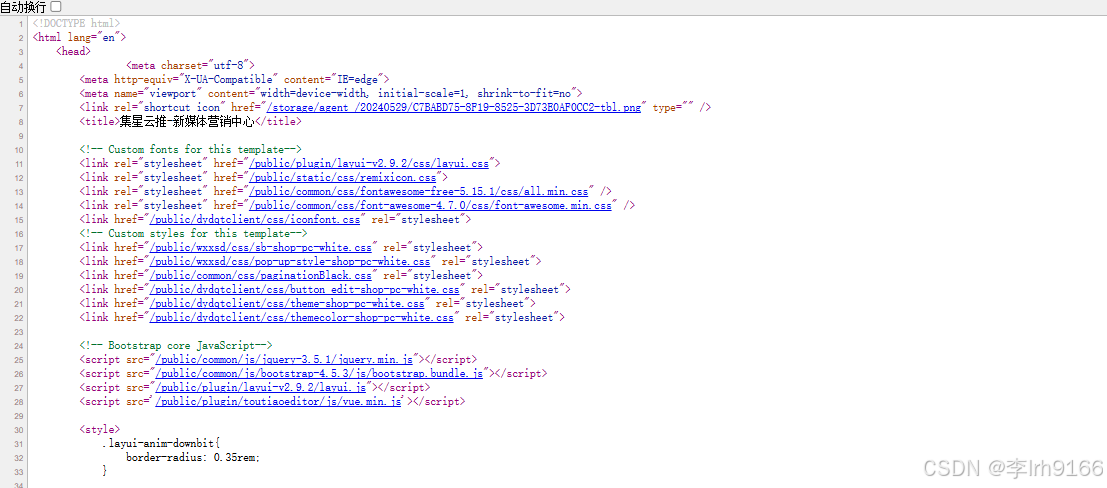The height and width of the screenshot is (488, 1107).
Task: Click line number 25
Action: (x=20, y=359)
